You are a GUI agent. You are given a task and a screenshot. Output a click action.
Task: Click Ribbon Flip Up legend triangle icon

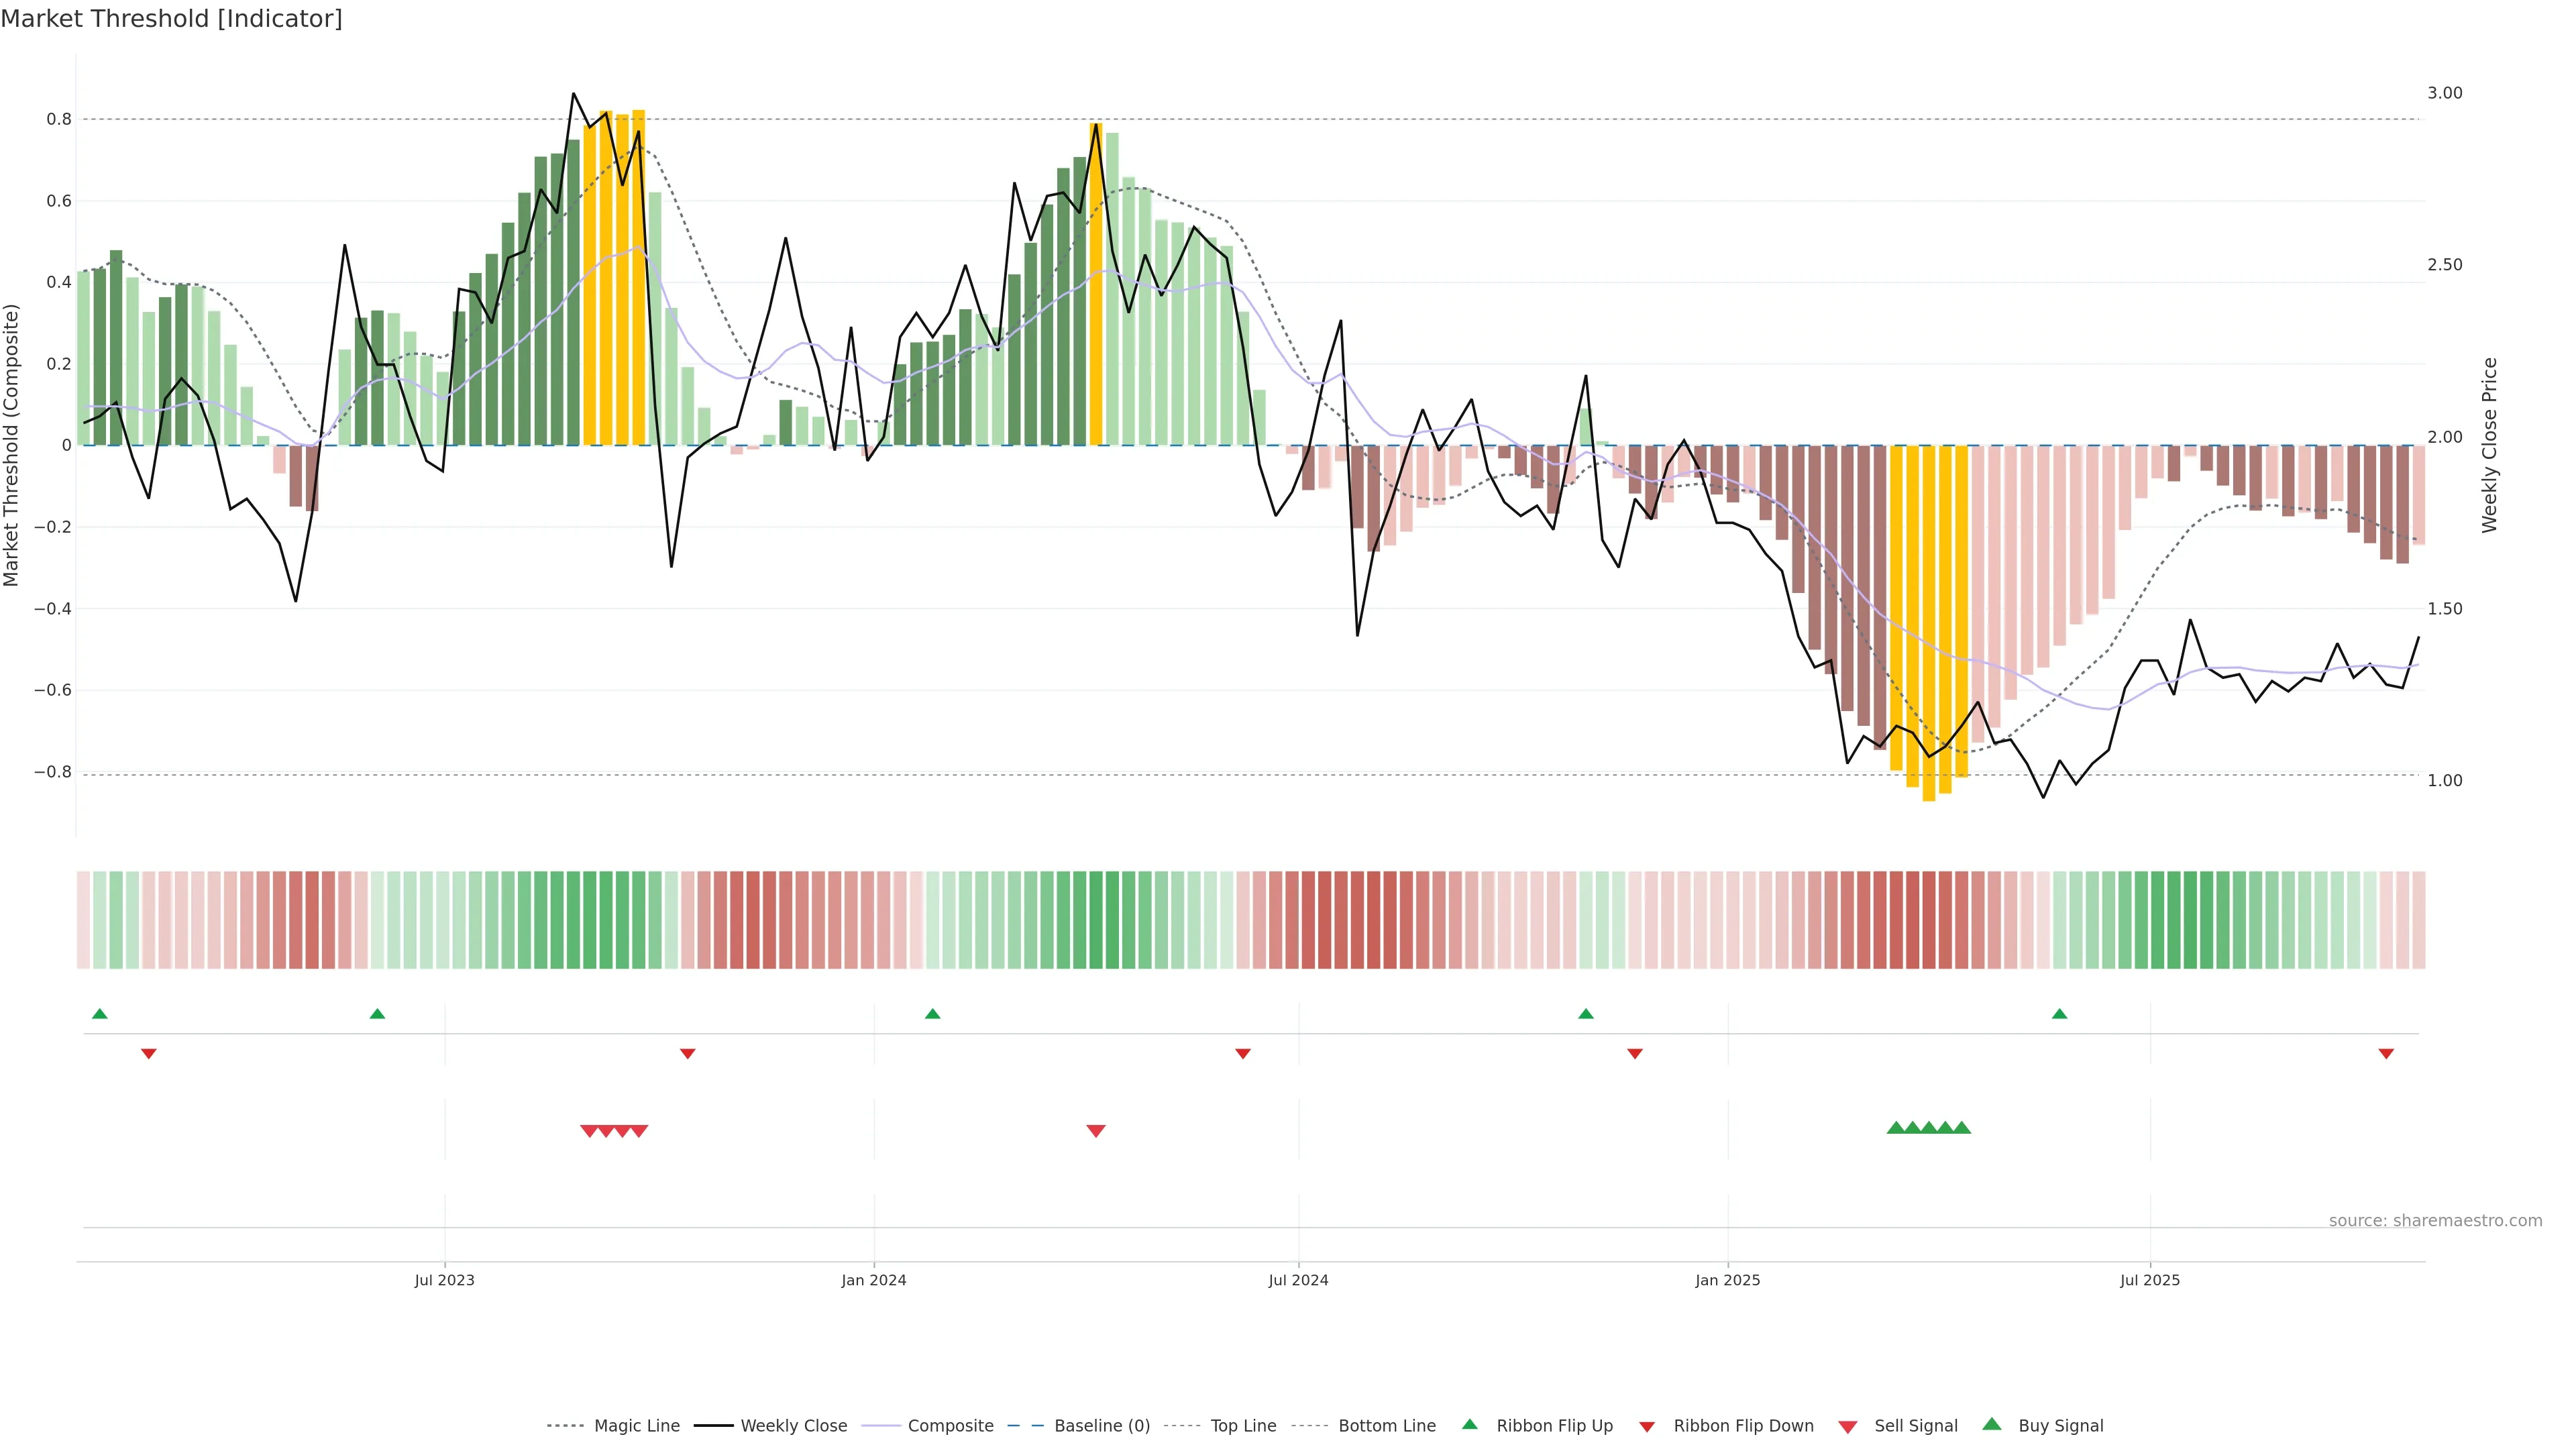(x=1469, y=1424)
